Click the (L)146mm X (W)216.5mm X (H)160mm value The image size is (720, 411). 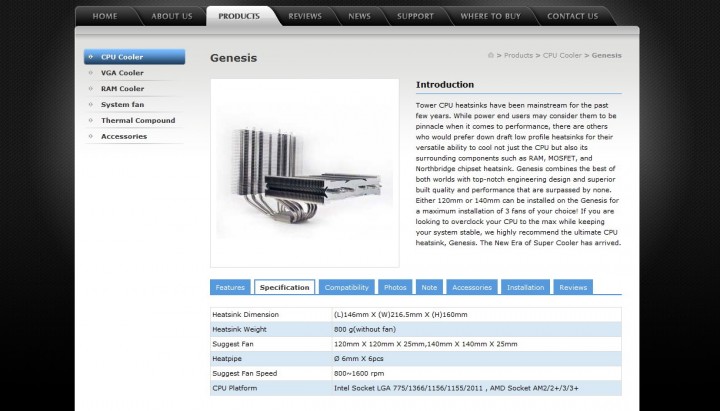400,315
